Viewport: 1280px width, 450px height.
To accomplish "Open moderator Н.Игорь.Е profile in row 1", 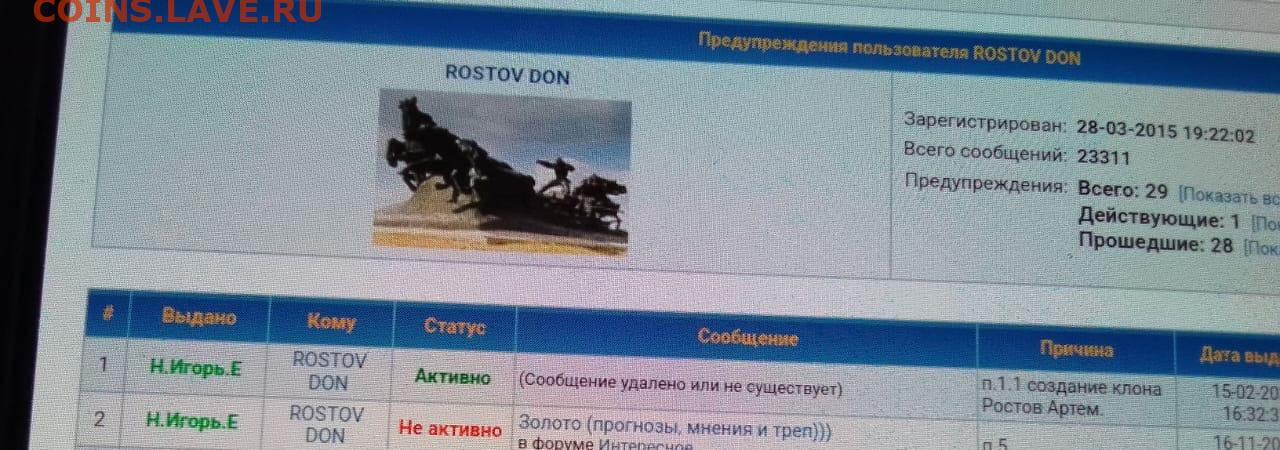I will tap(196, 368).
